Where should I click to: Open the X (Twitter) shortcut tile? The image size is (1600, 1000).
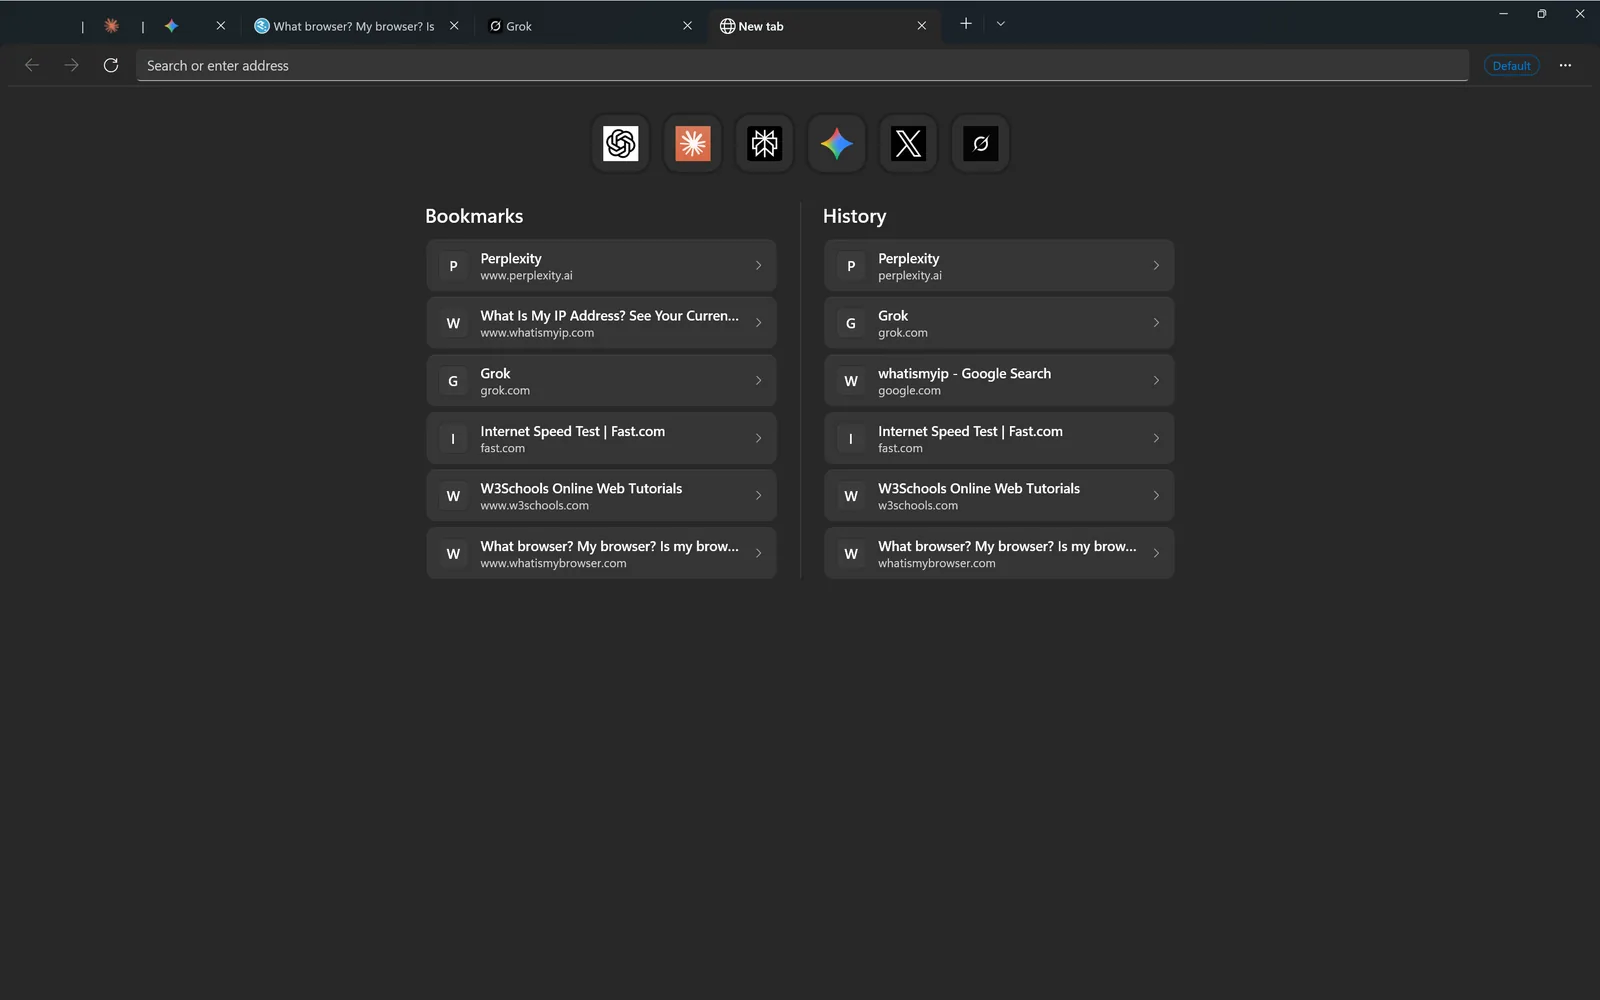coord(908,144)
